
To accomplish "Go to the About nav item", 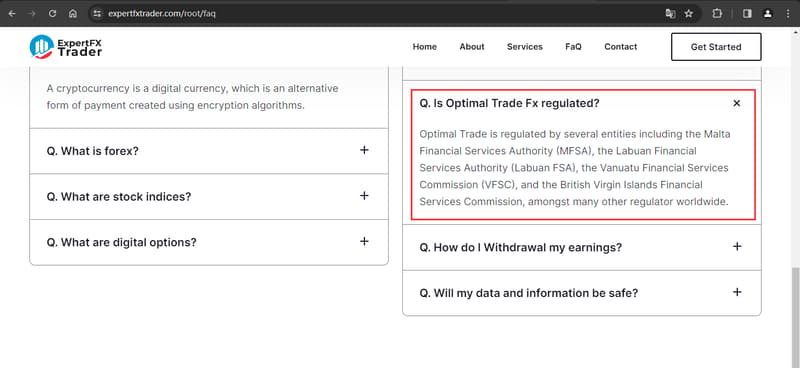I will pyautogui.click(x=472, y=46).
